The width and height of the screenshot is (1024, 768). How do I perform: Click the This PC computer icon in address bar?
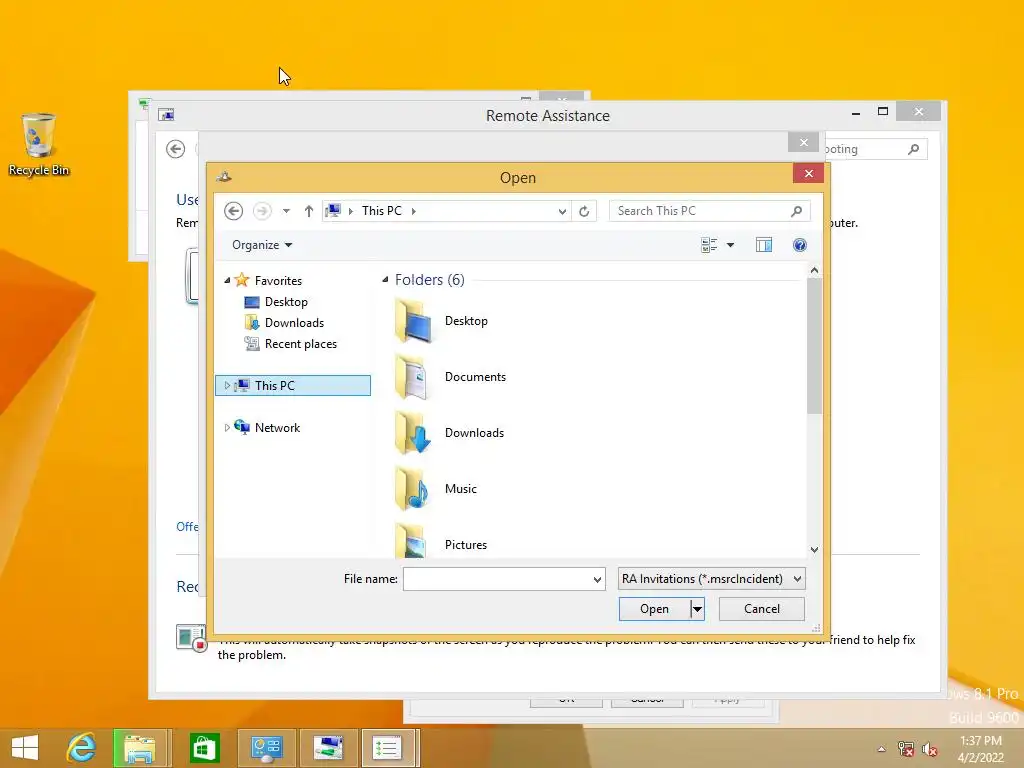333,210
